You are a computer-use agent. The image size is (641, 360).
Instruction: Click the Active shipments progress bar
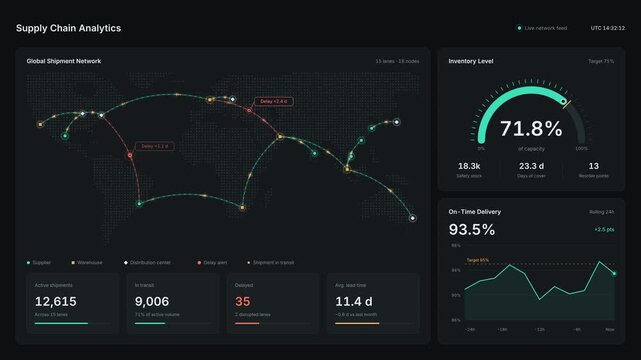pyautogui.click(x=73, y=323)
